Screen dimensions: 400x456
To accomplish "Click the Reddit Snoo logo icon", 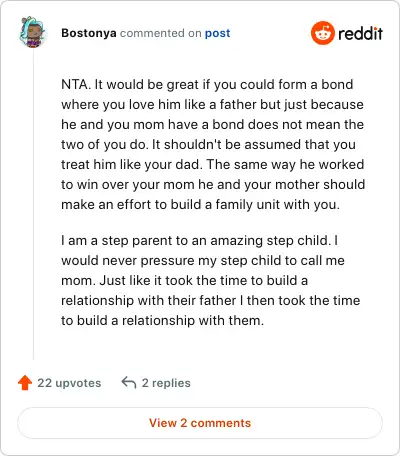I will point(322,33).
